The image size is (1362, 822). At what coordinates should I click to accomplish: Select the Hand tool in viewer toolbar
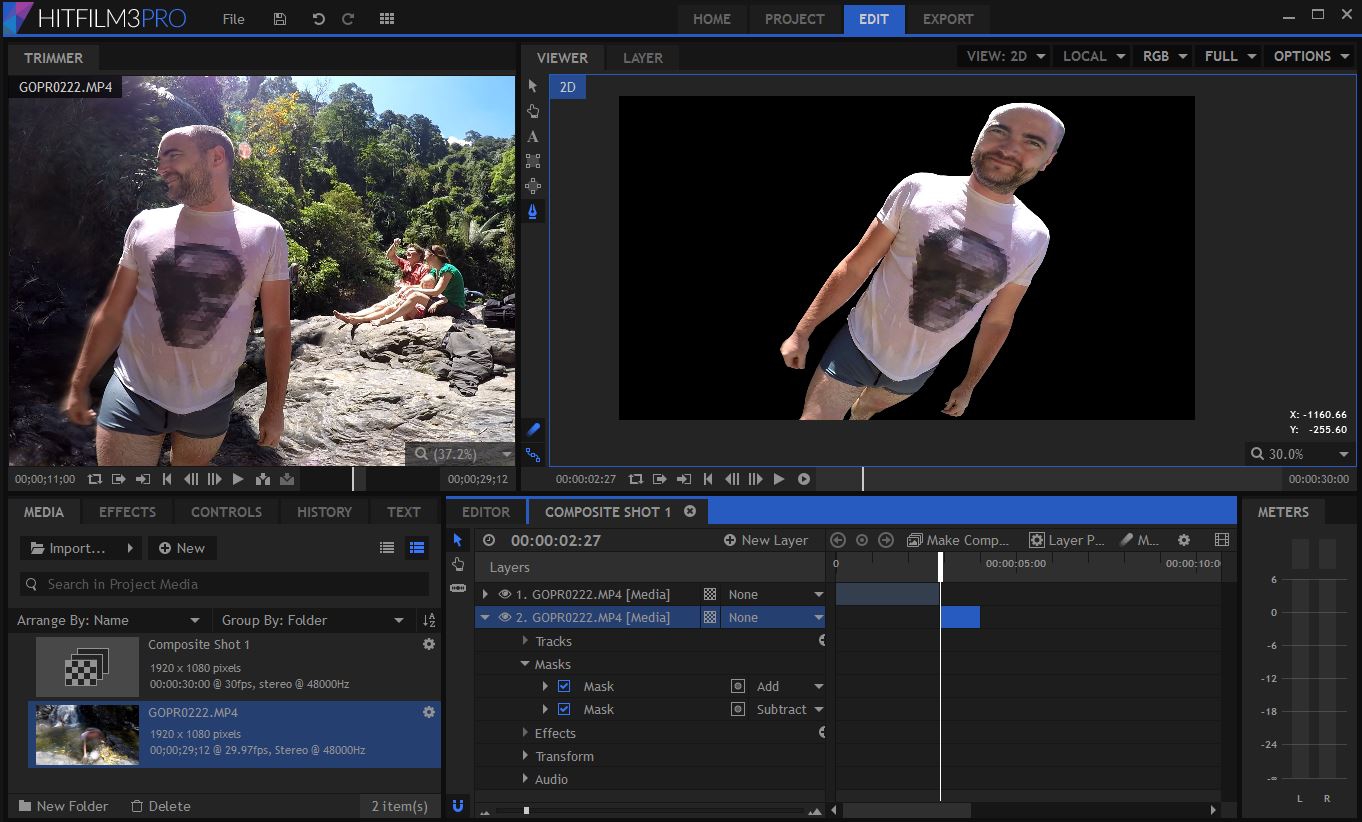533,111
